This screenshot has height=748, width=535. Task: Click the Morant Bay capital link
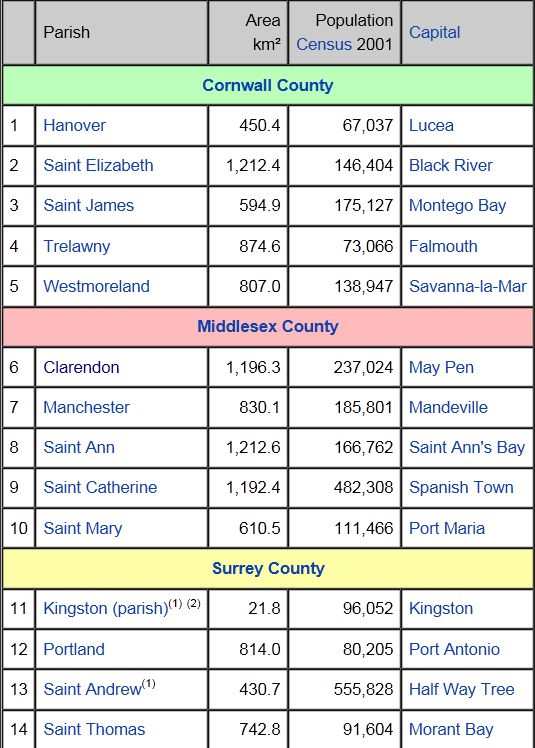pyautogui.click(x=451, y=729)
